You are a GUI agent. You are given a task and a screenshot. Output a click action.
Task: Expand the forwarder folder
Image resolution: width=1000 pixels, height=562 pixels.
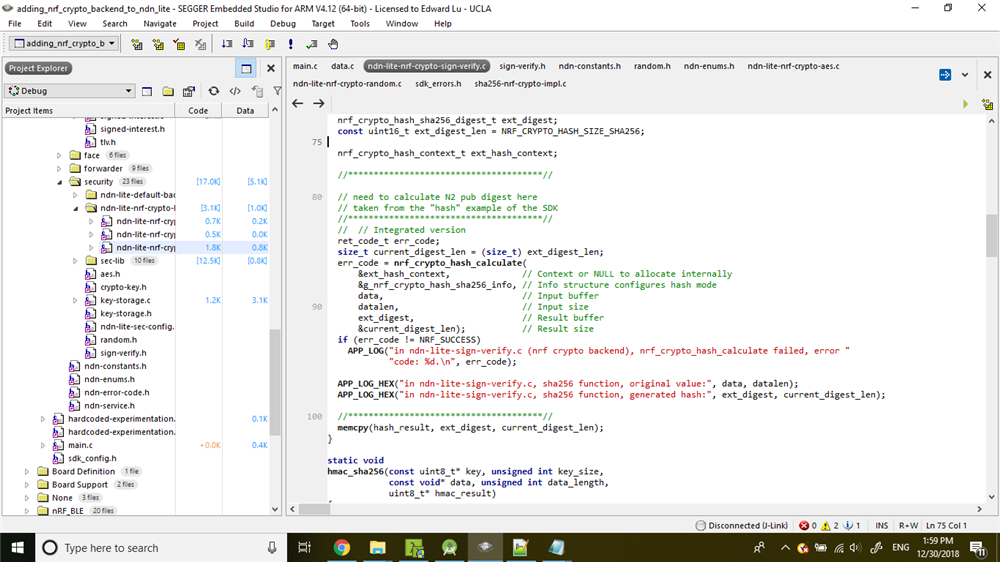point(59,169)
